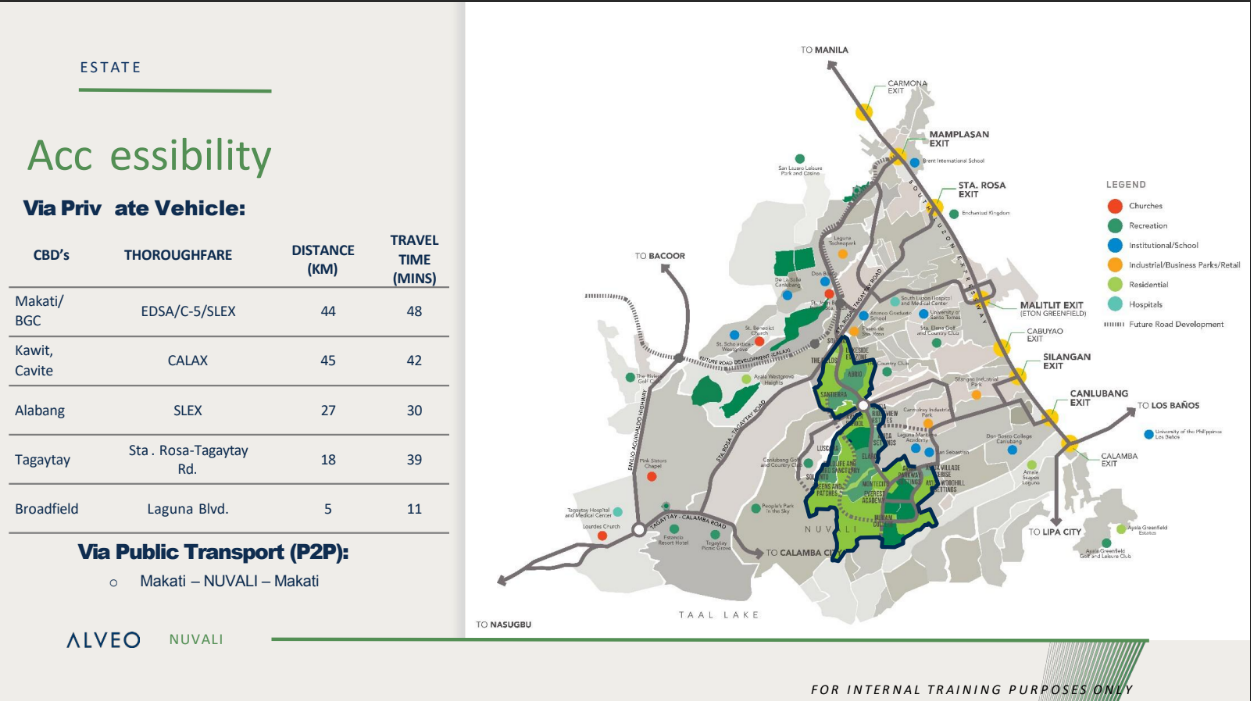Click the ALVEO logo in the footer
Screen dimensions: 1251x701
point(103,640)
